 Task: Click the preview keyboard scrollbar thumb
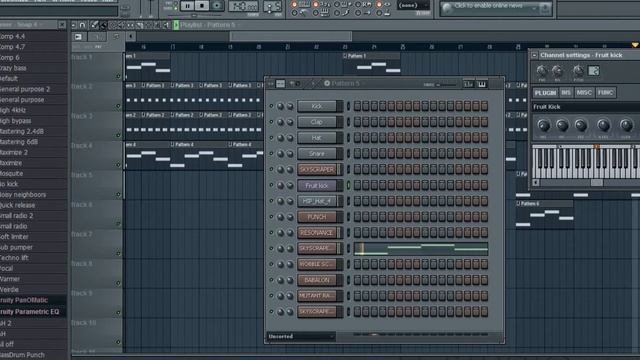point(596,183)
